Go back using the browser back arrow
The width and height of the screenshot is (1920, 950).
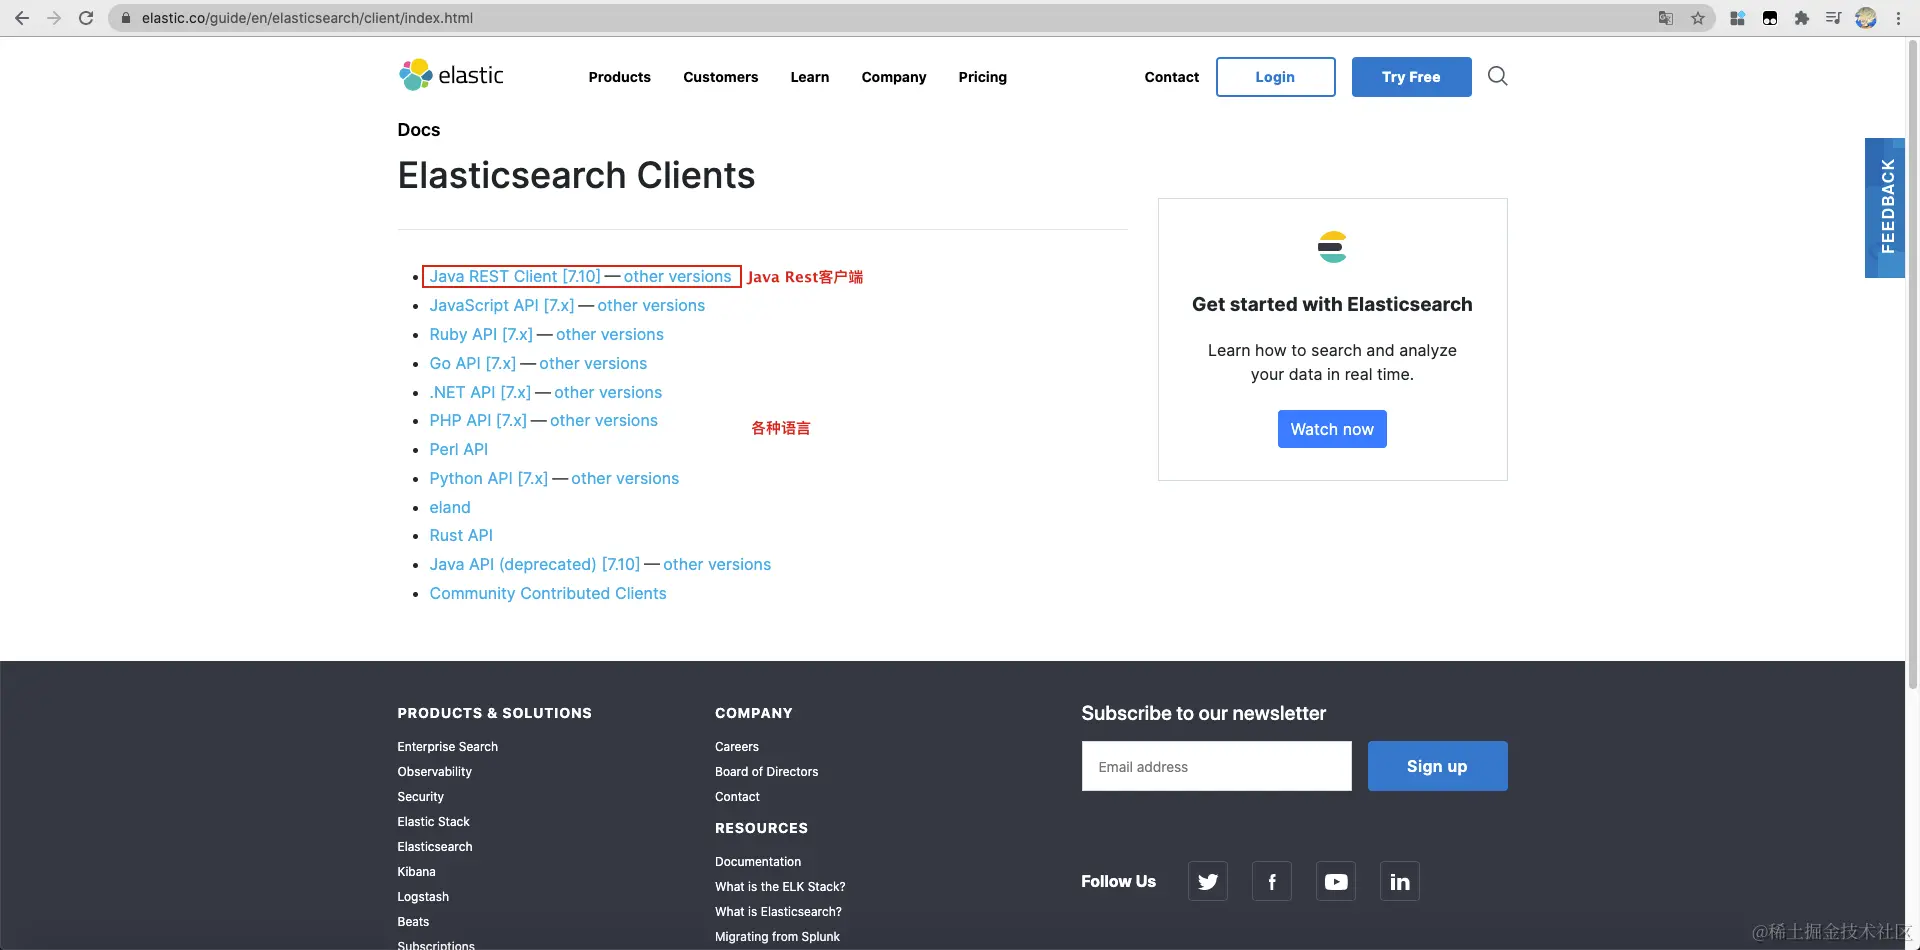(x=22, y=18)
